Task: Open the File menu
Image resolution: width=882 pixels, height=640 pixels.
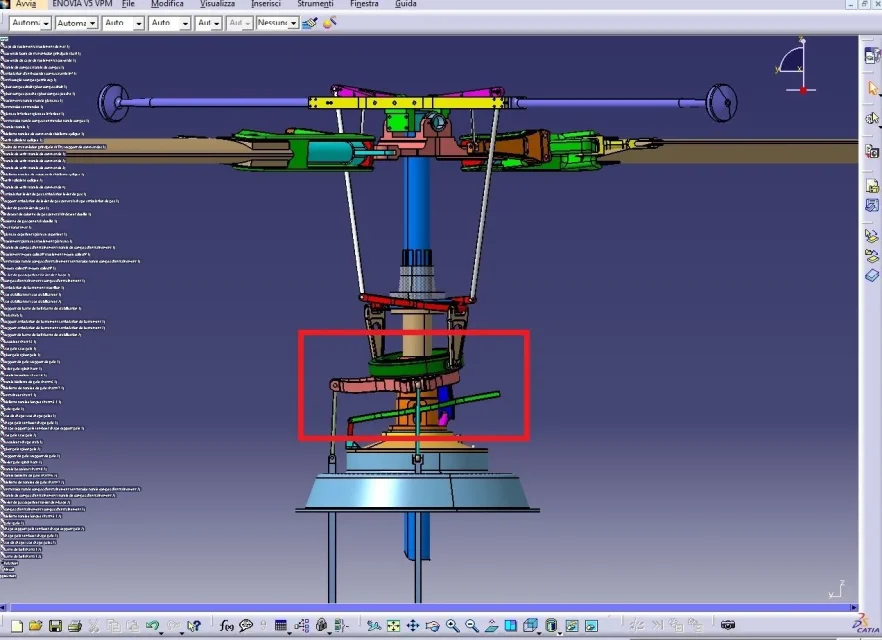Action: click(x=128, y=4)
